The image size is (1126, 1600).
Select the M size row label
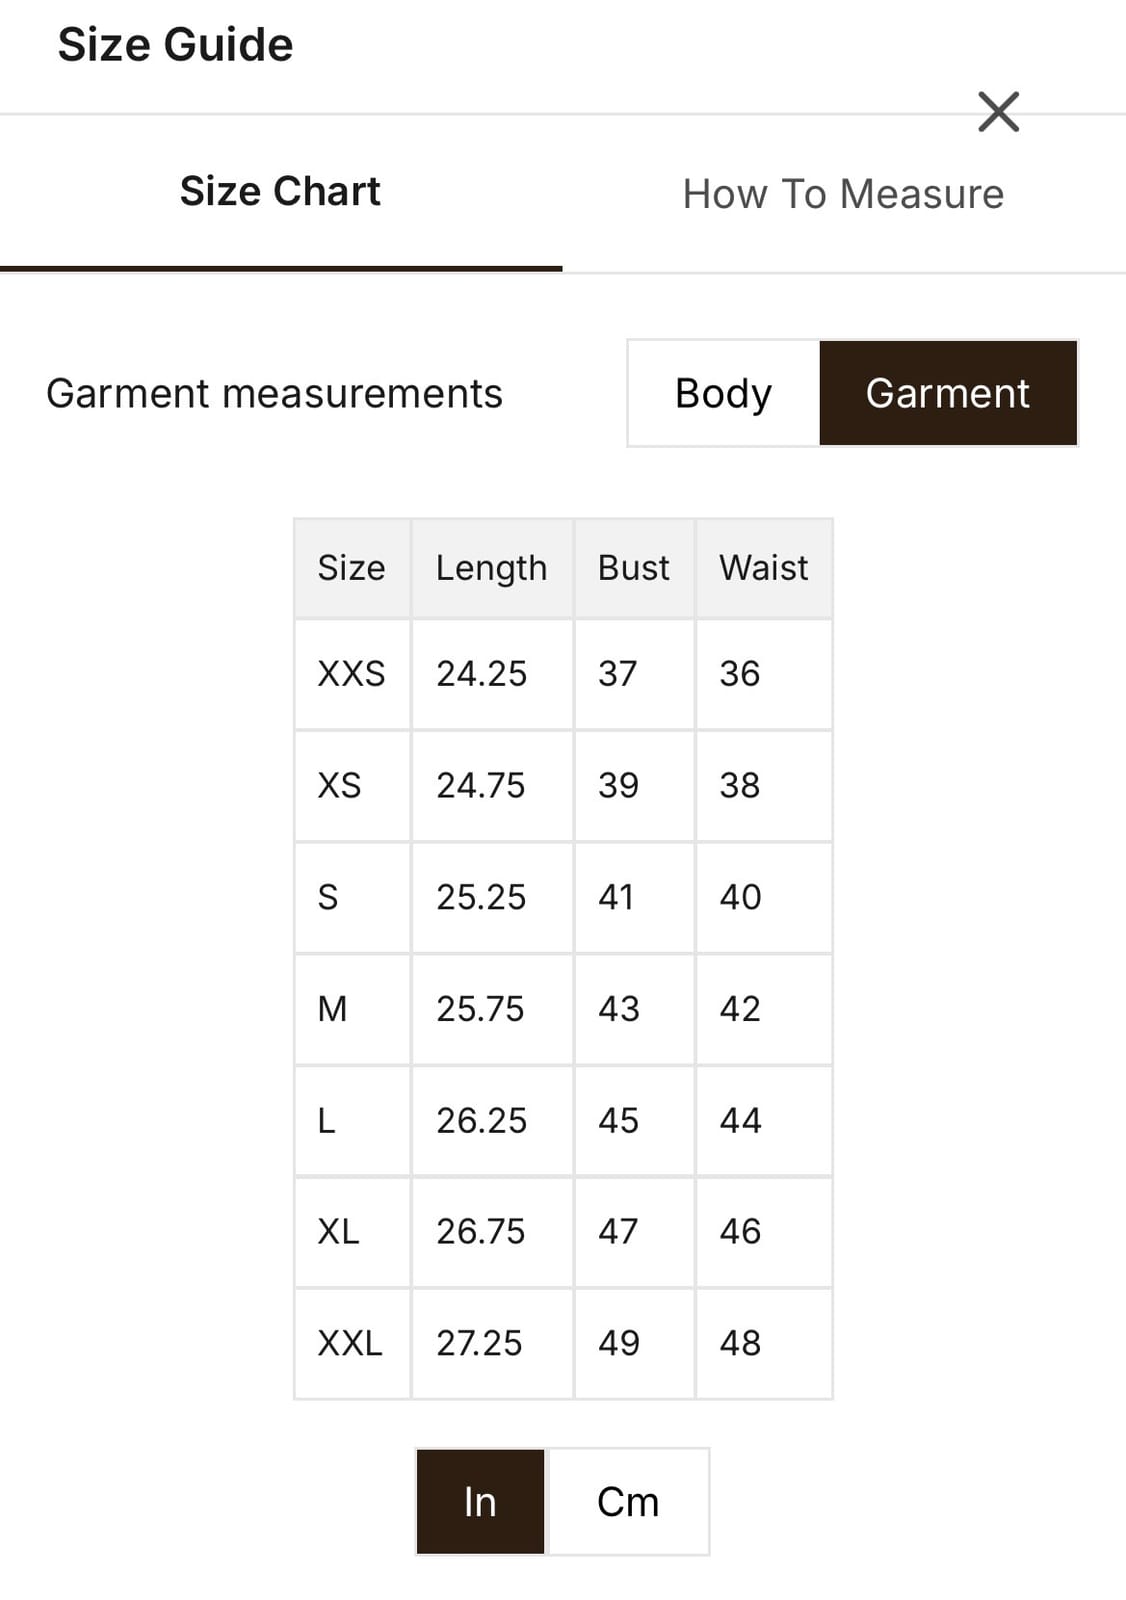pos(332,1009)
